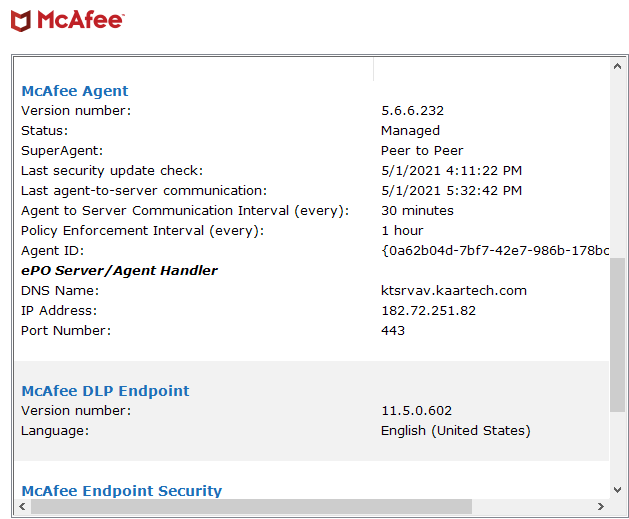Viewport: 629px width, 519px height.
Task: Click the IP address 182.72.251.82
Action: [x=428, y=310]
